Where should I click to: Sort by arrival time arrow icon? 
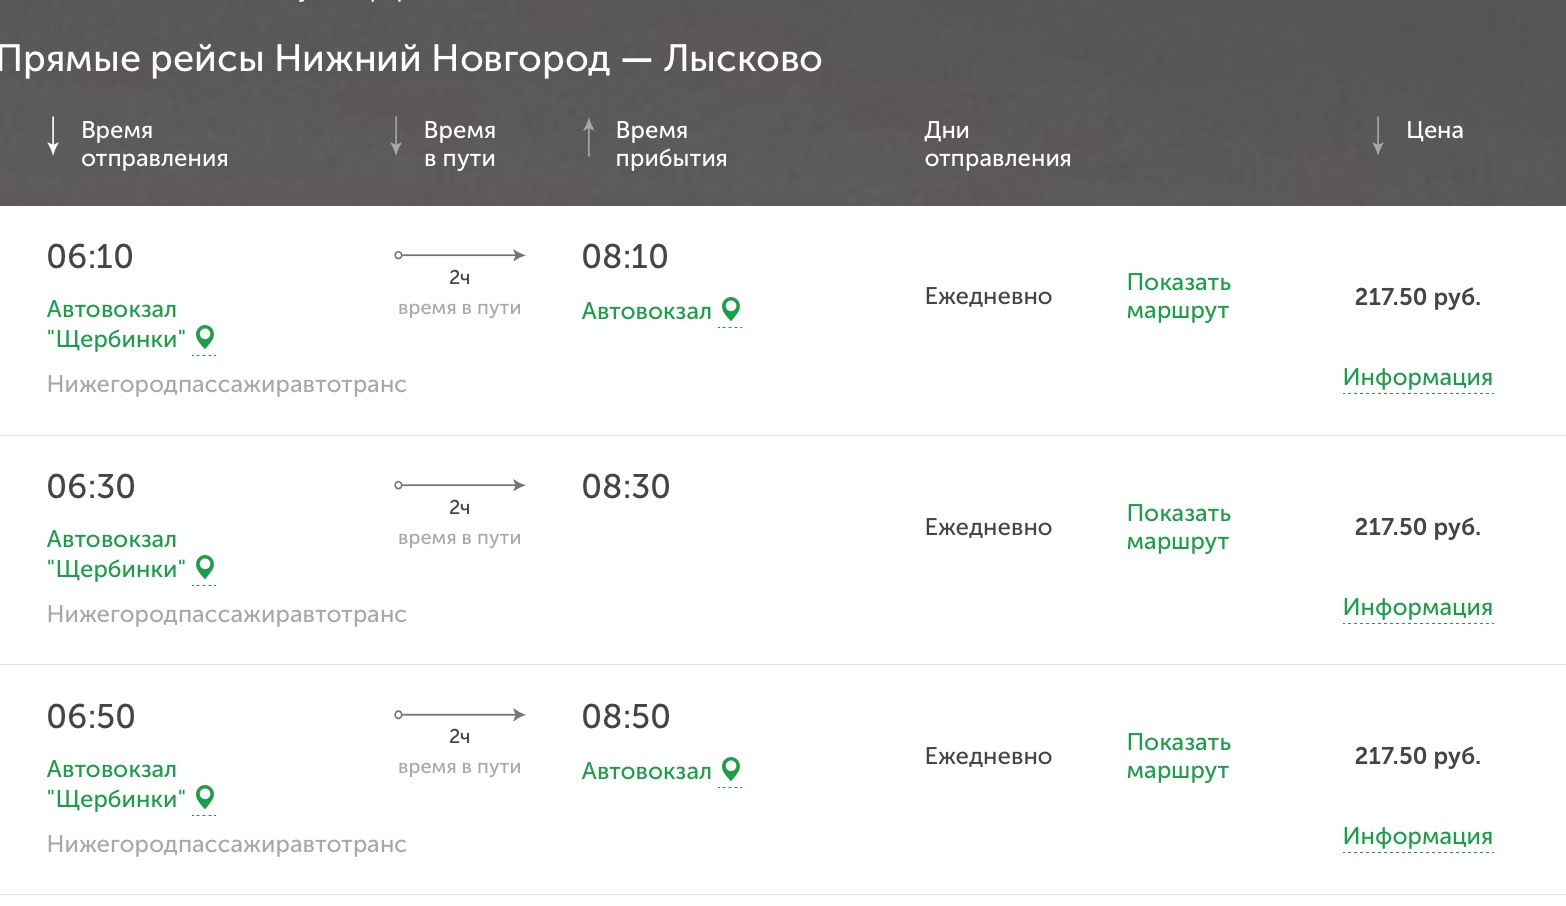589,137
